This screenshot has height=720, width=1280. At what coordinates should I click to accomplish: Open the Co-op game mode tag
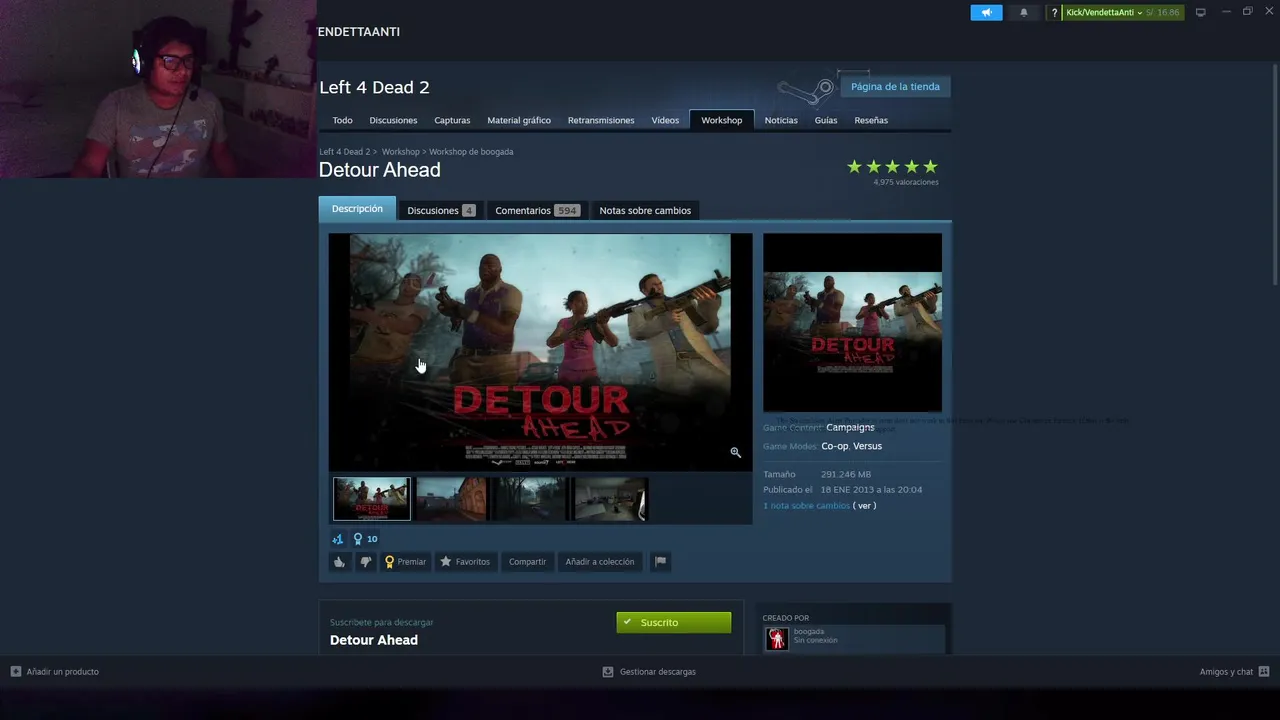coord(834,446)
